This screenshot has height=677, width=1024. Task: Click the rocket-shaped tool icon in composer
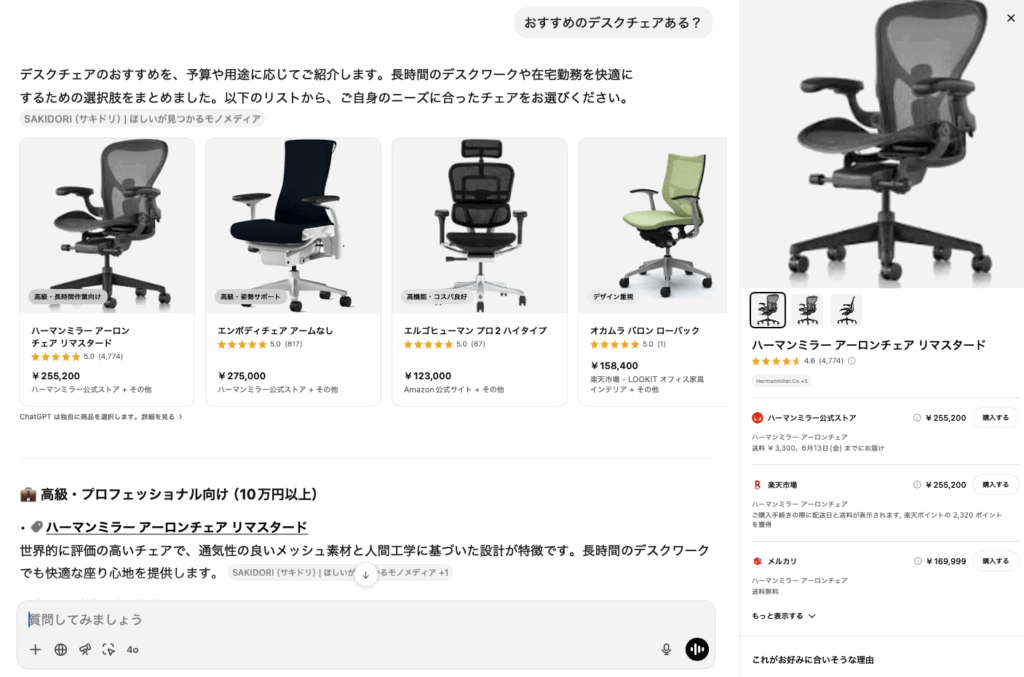point(85,650)
